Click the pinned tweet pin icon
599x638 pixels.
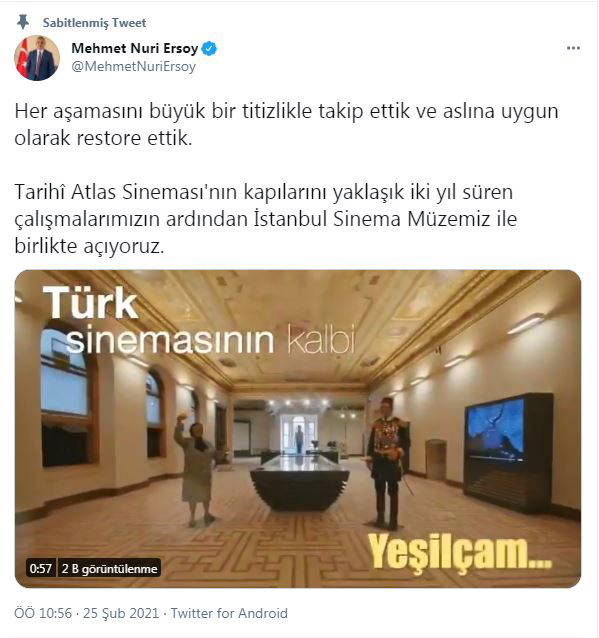(23, 22)
